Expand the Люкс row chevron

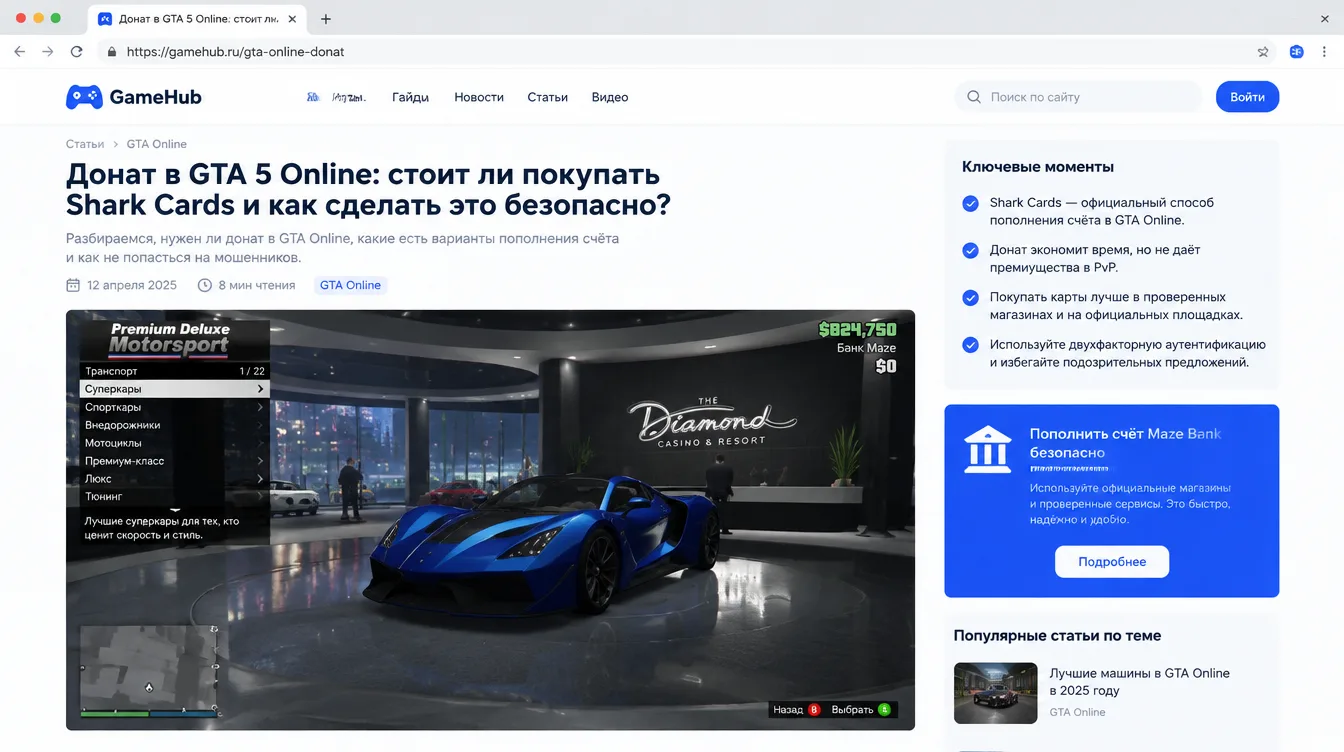260,479
